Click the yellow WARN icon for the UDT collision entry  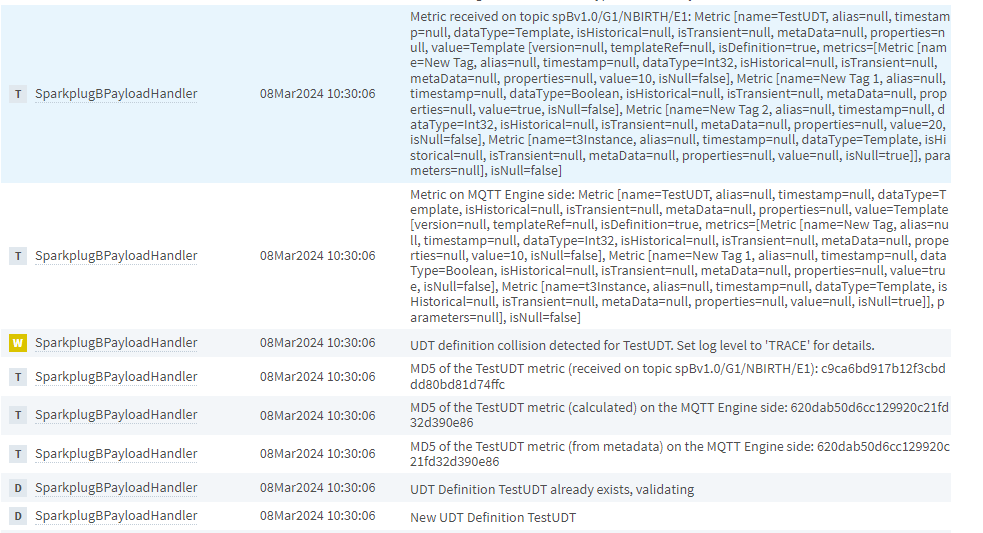[18, 343]
